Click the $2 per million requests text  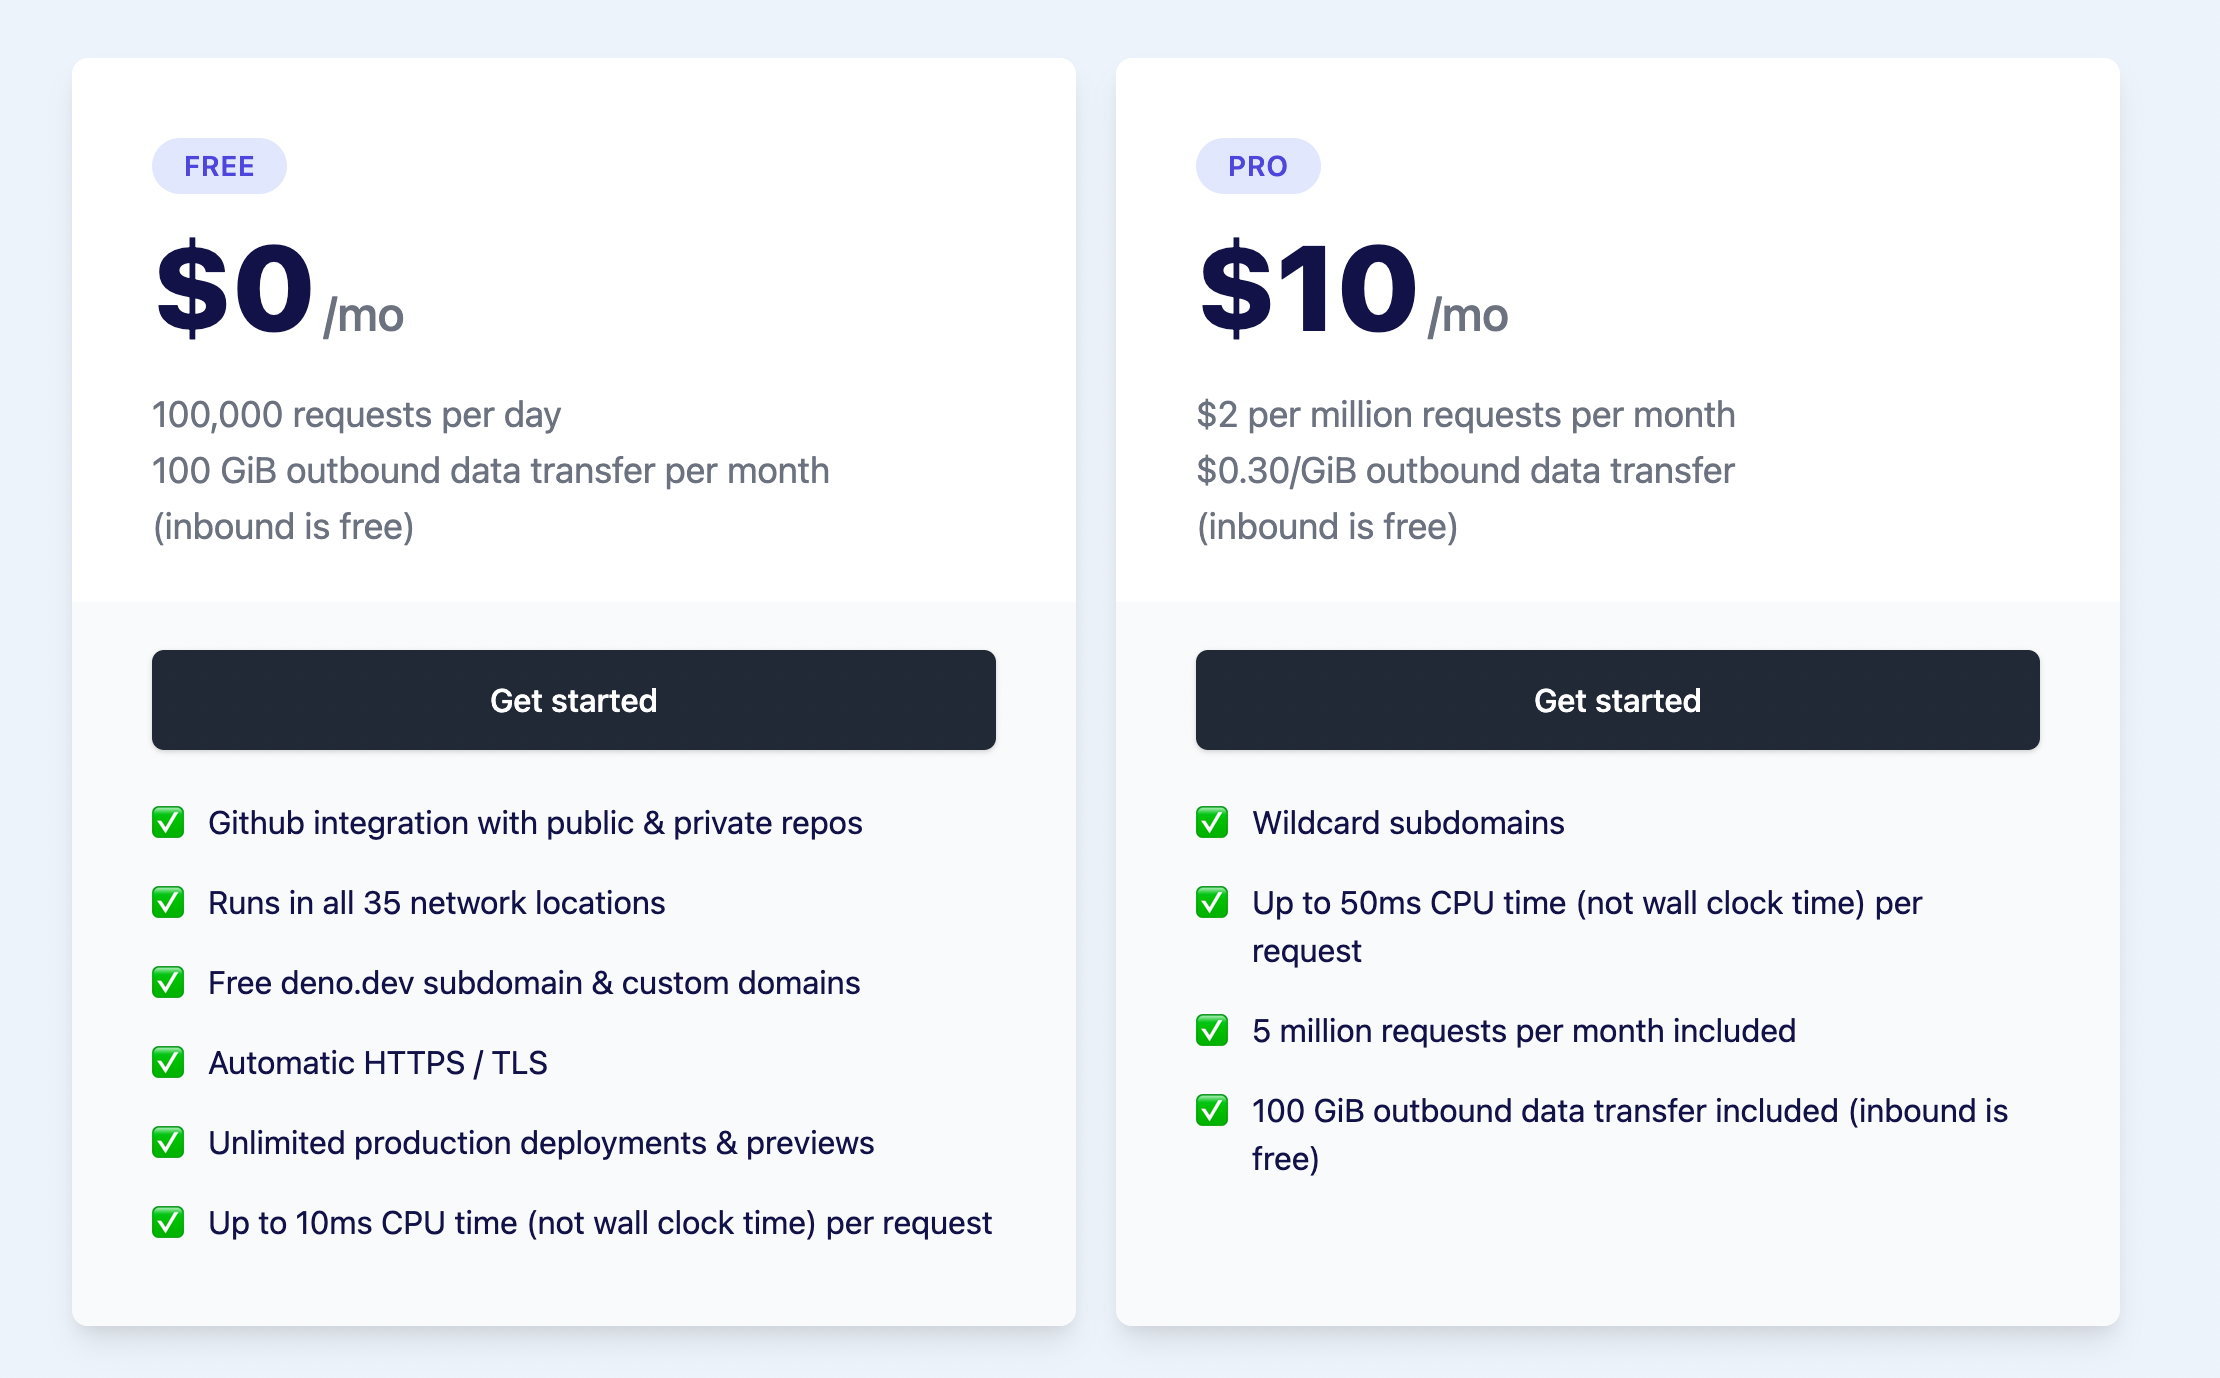(x=1466, y=414)
